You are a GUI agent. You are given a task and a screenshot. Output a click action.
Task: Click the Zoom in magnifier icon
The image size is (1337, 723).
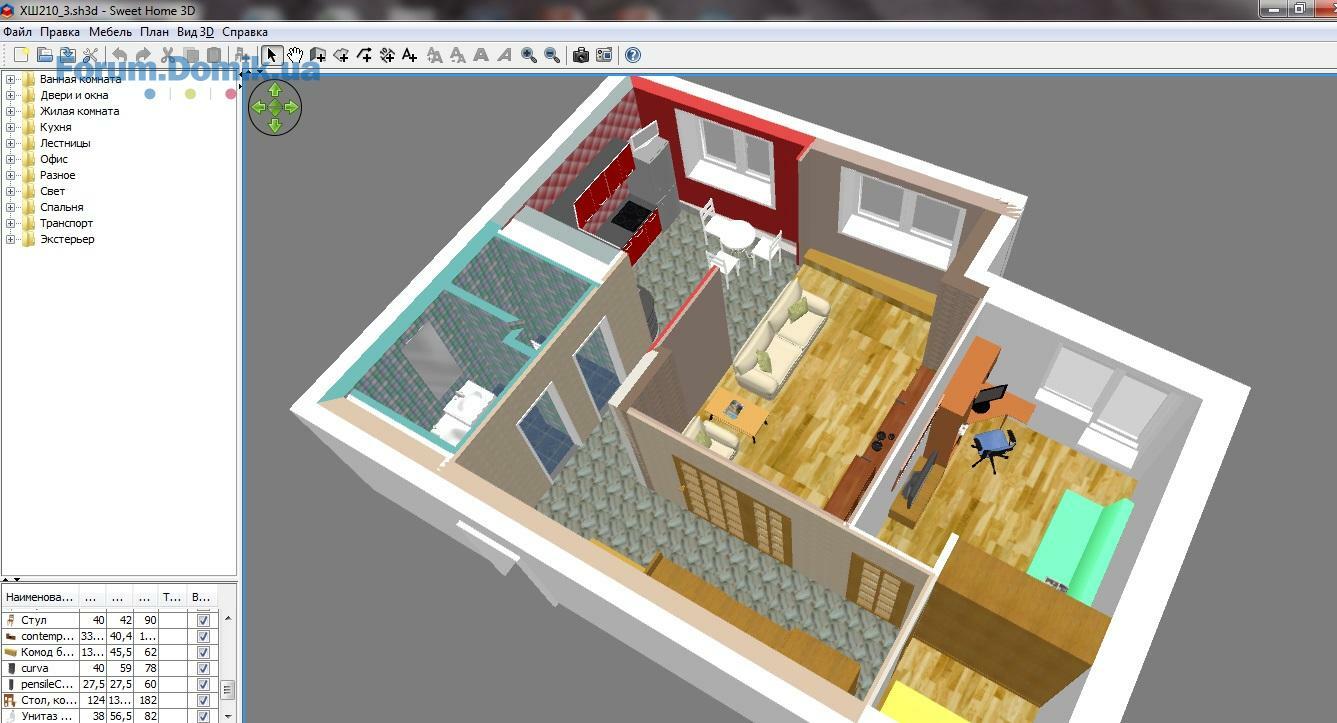click(529, 55)
